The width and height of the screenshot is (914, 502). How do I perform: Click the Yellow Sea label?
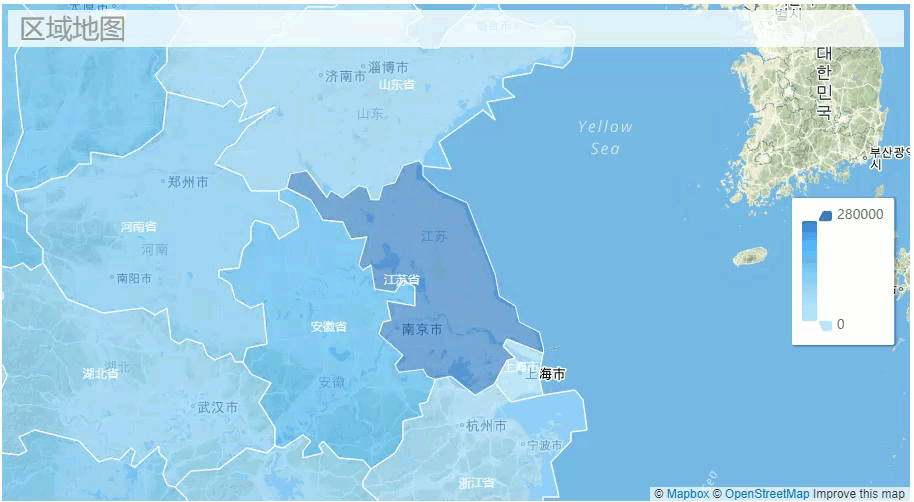605,138
